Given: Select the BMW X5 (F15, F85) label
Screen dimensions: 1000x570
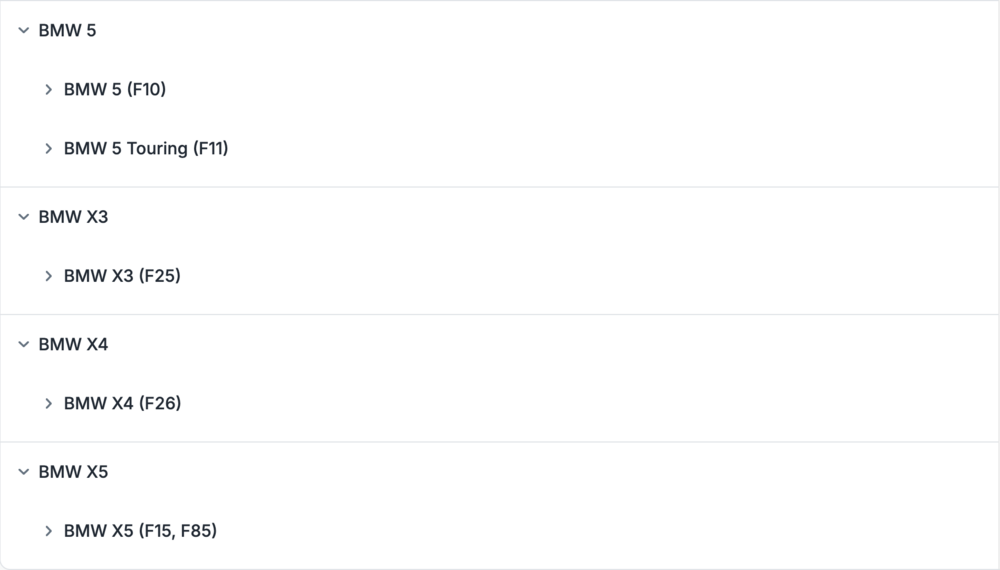Looking at the screenshot, I should pyautogui.click(x=140, y=531).
